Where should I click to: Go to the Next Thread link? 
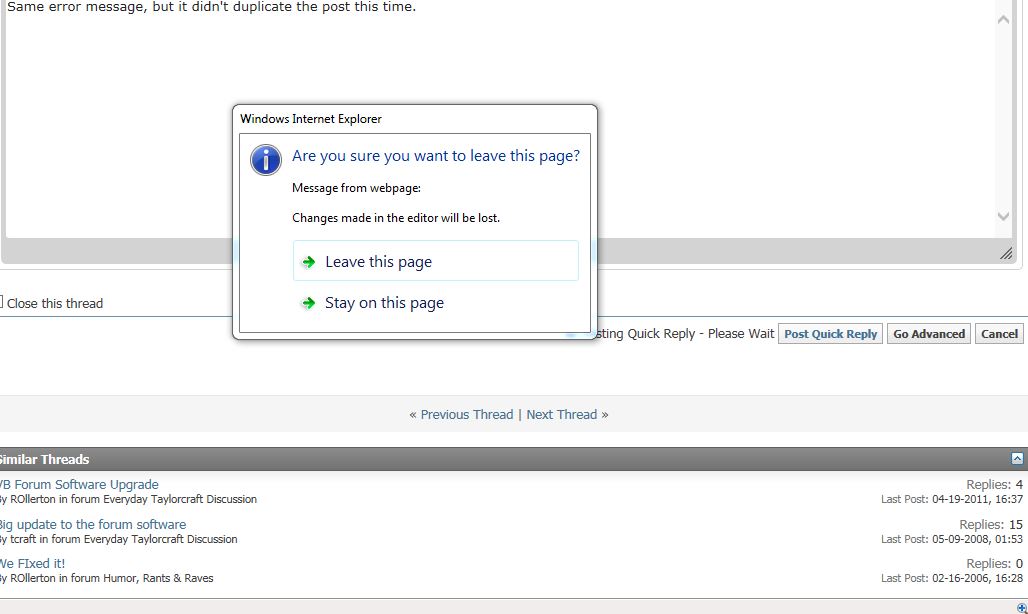(x=562, y=414)
